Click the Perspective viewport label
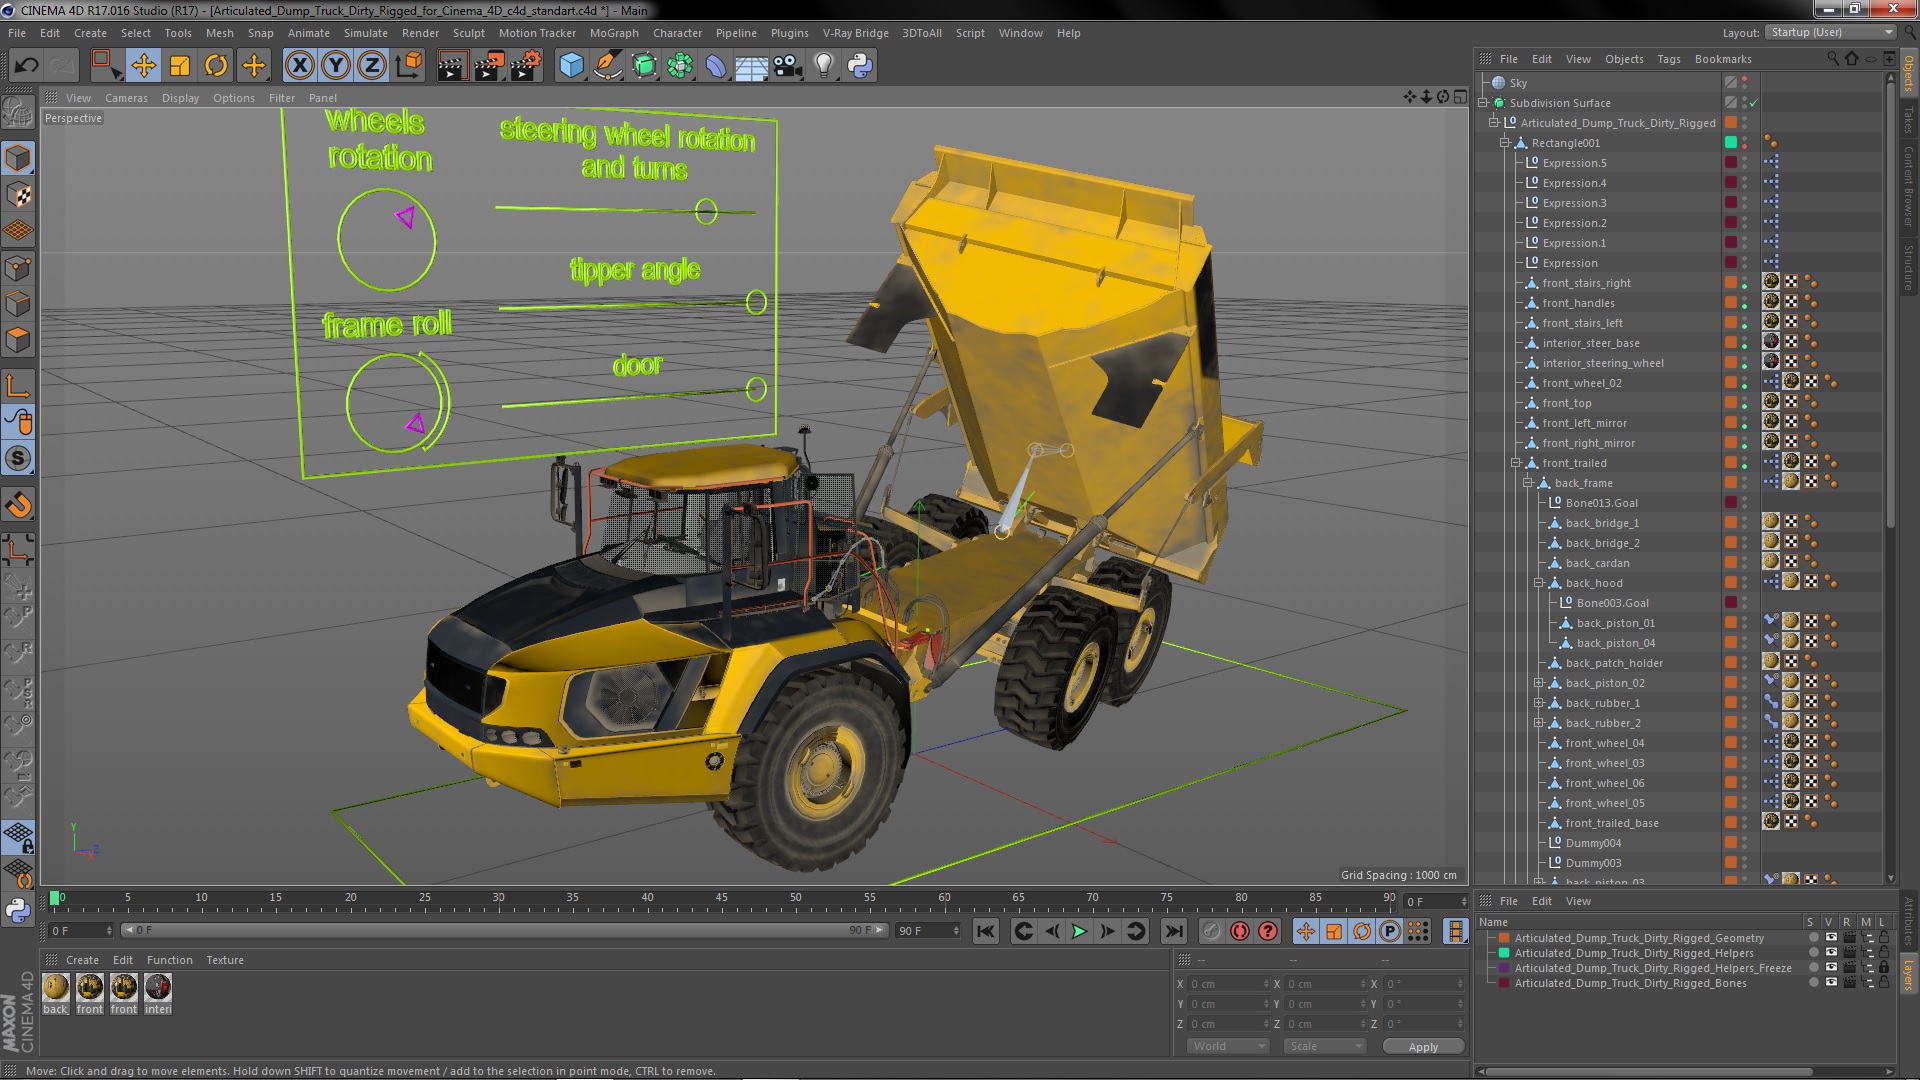 tap(73, 118)
